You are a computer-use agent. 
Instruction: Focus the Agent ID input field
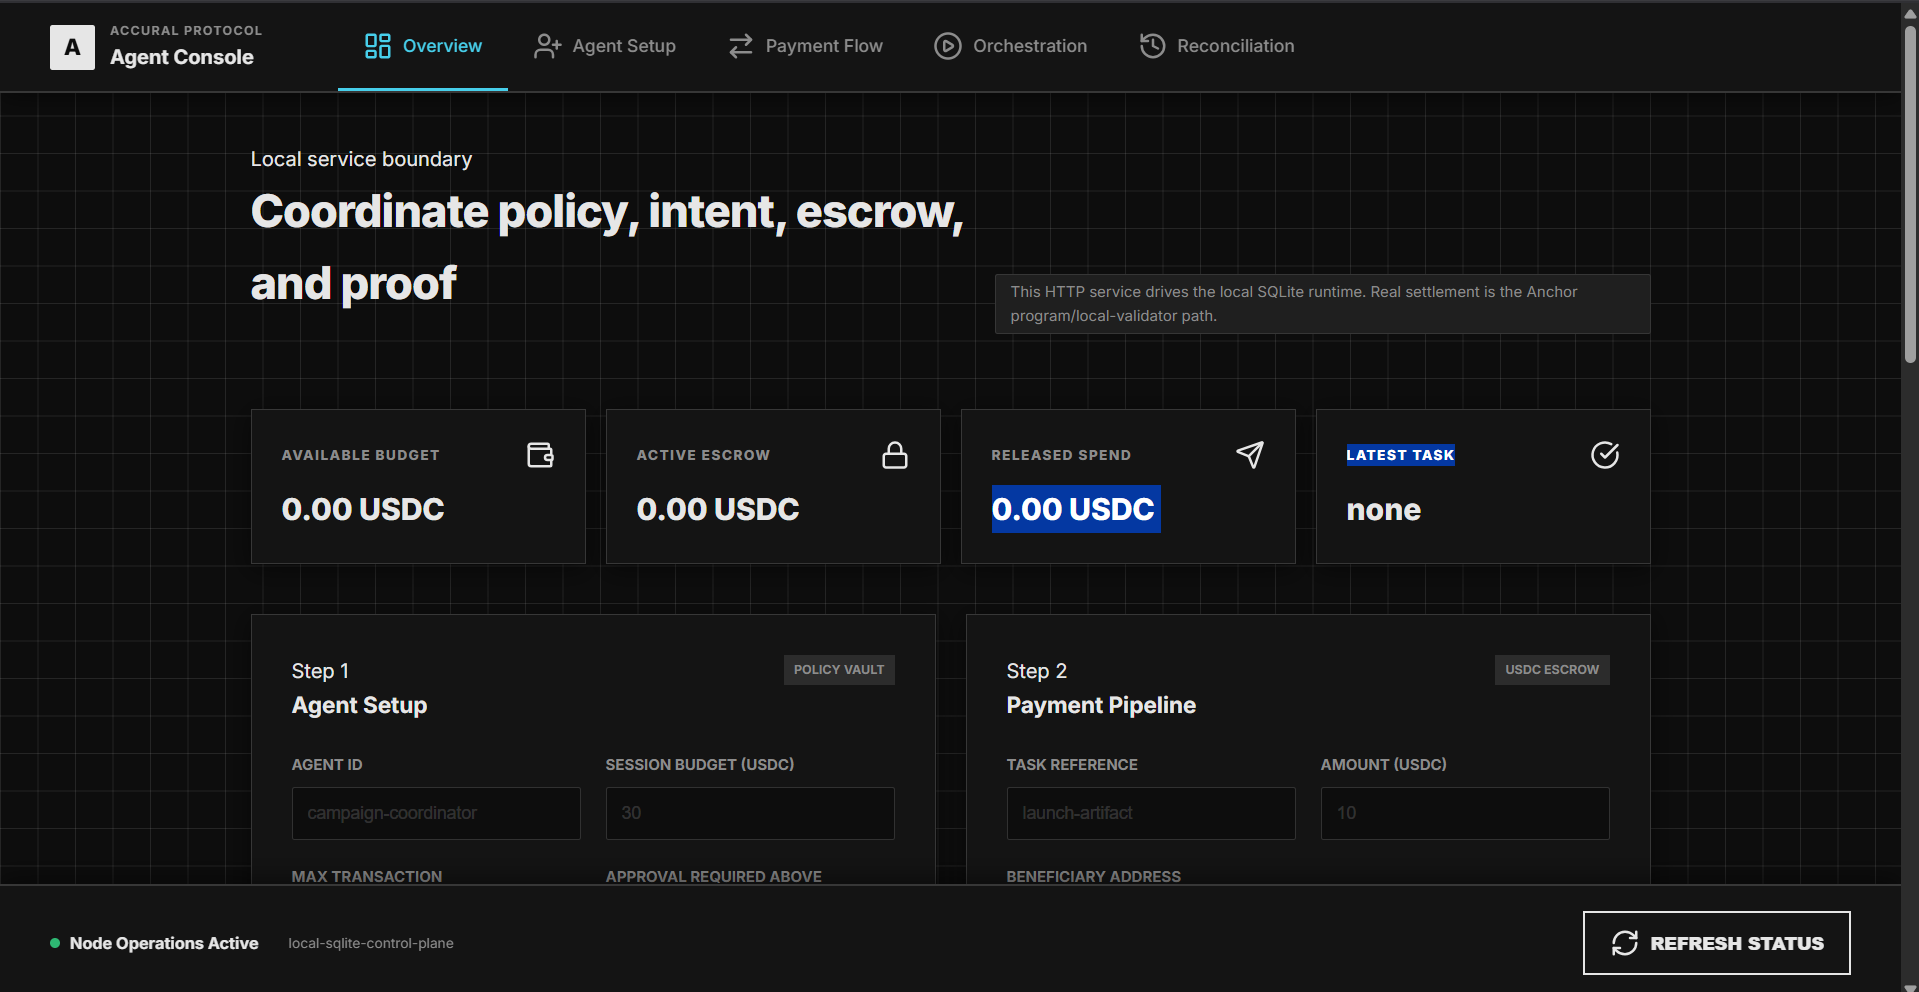[436, 813]
